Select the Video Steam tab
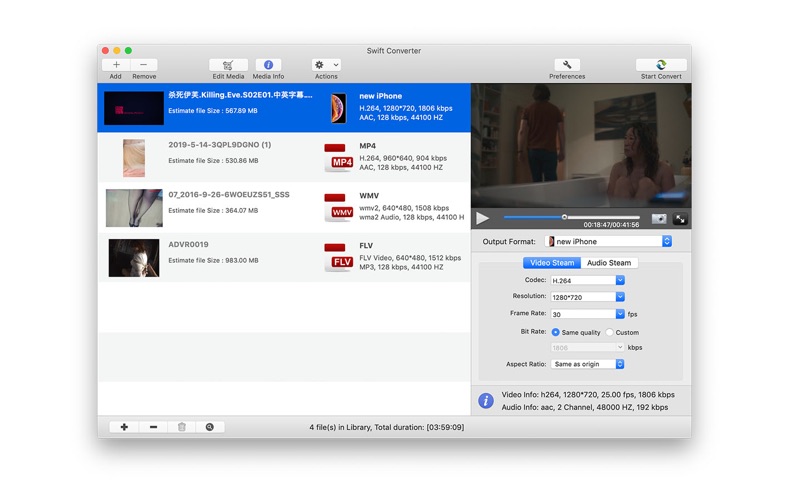This screenshot has height=500, width=800. click(x=552, y=263)
